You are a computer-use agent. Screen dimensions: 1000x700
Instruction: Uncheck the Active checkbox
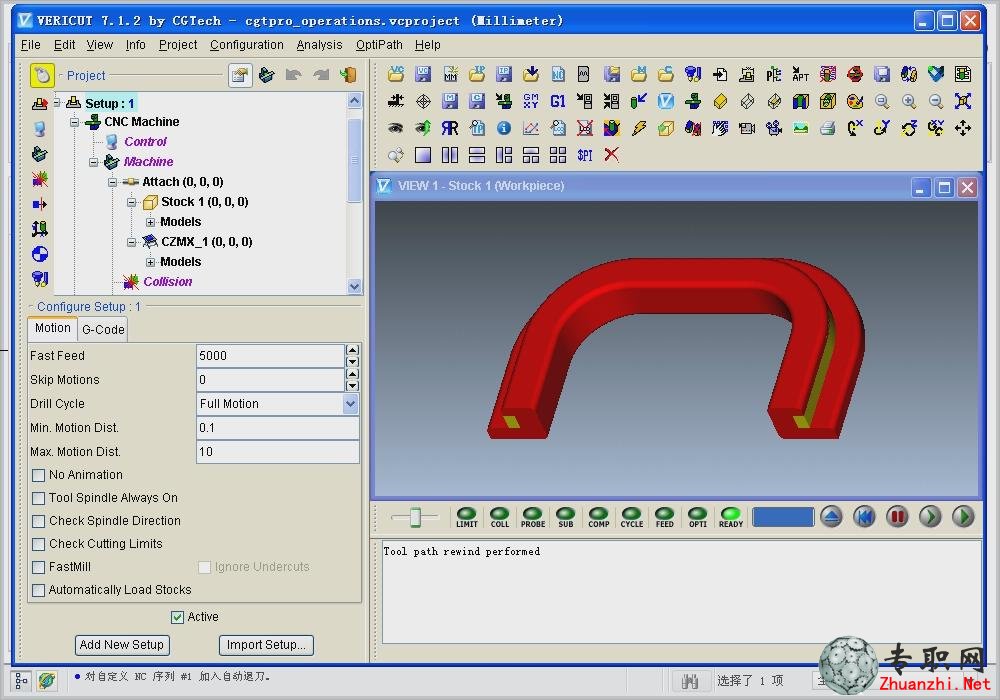click(177, 617)
